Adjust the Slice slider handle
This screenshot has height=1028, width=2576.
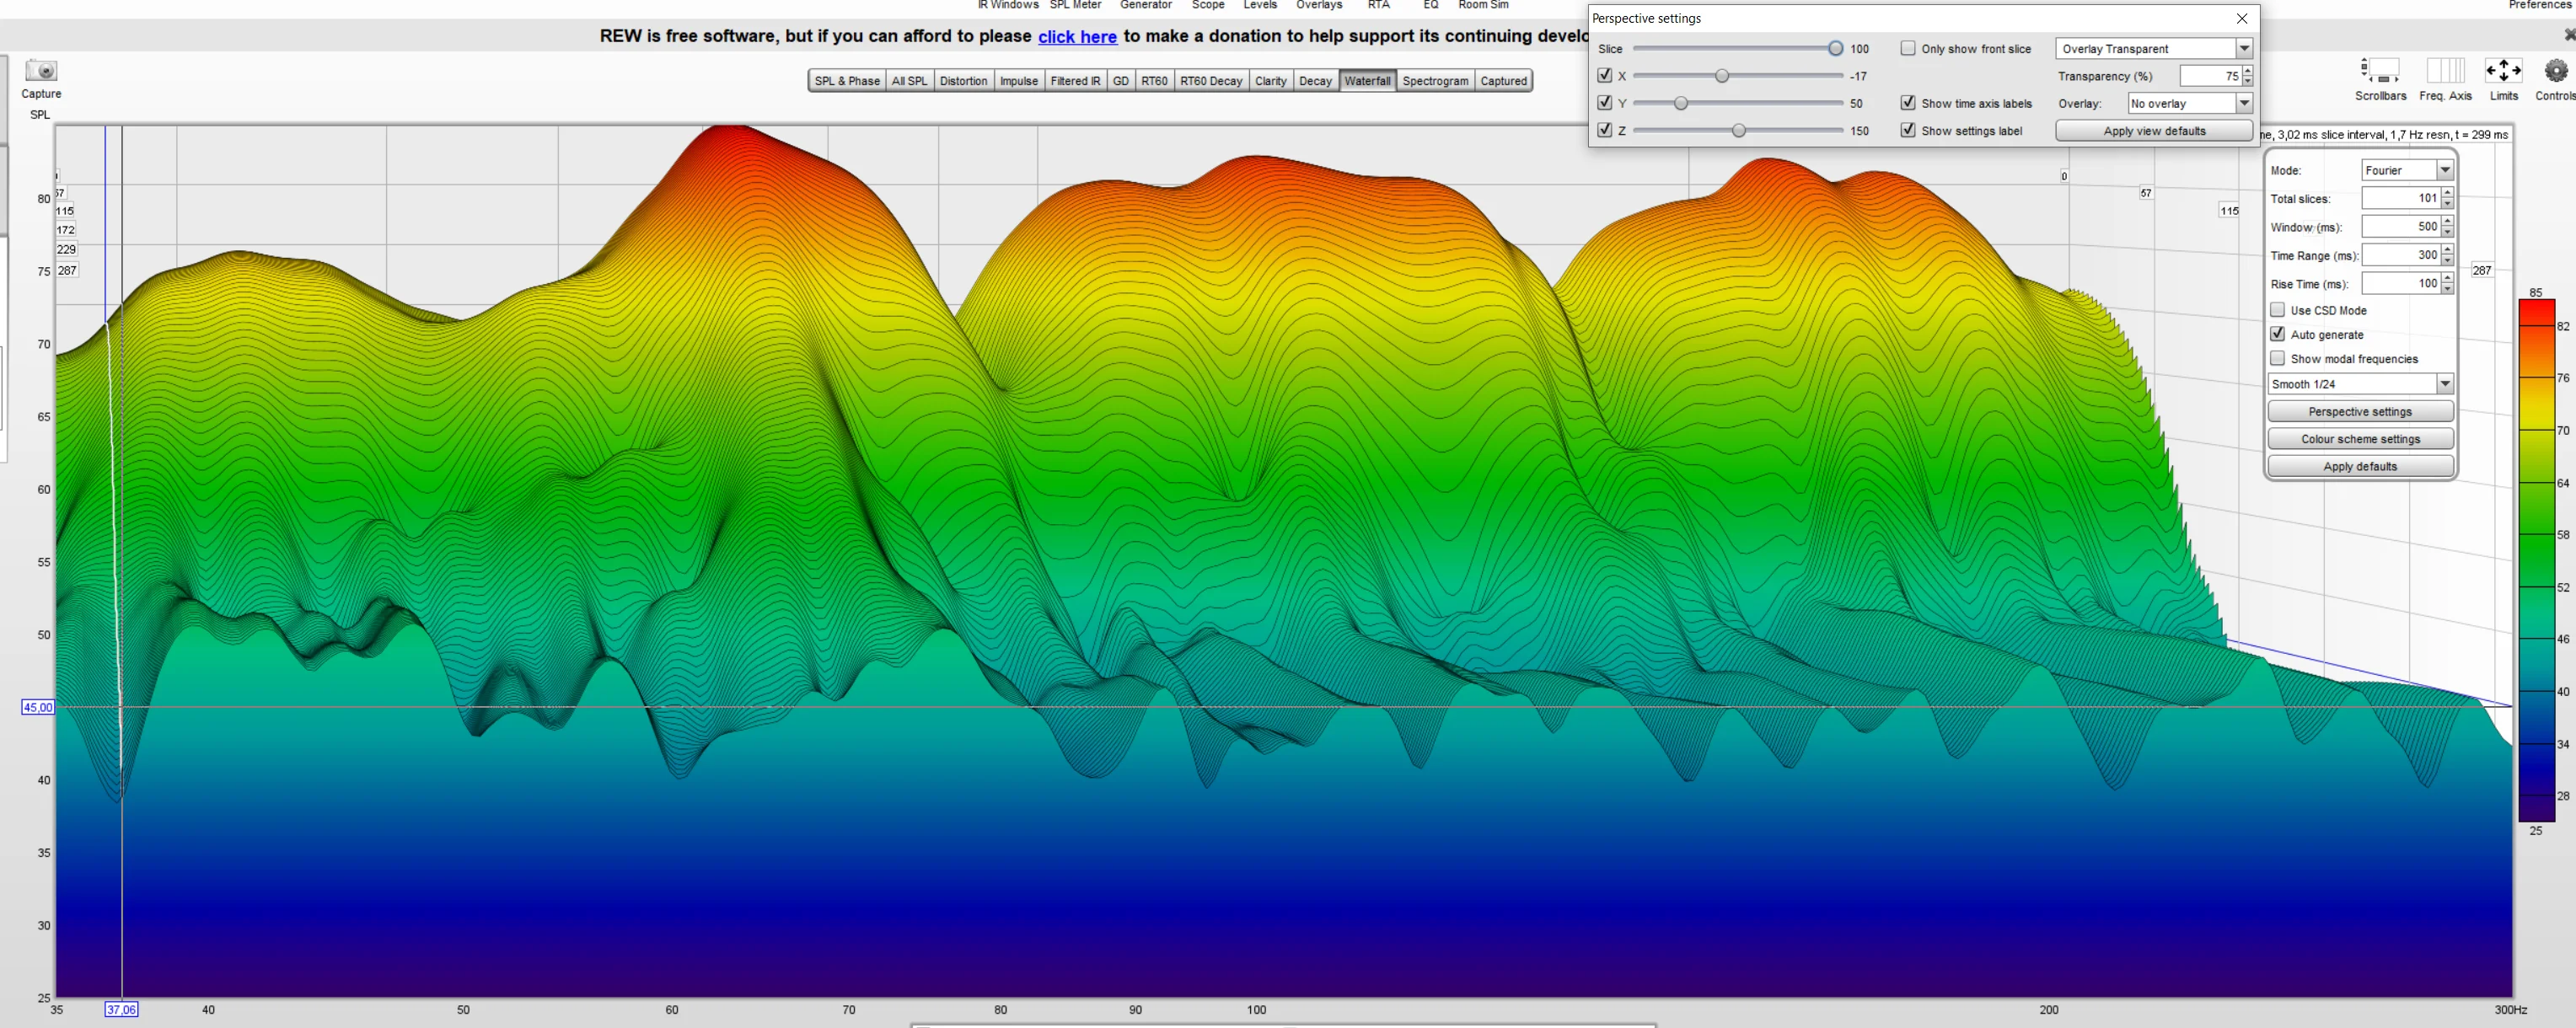pos(1835,48)
